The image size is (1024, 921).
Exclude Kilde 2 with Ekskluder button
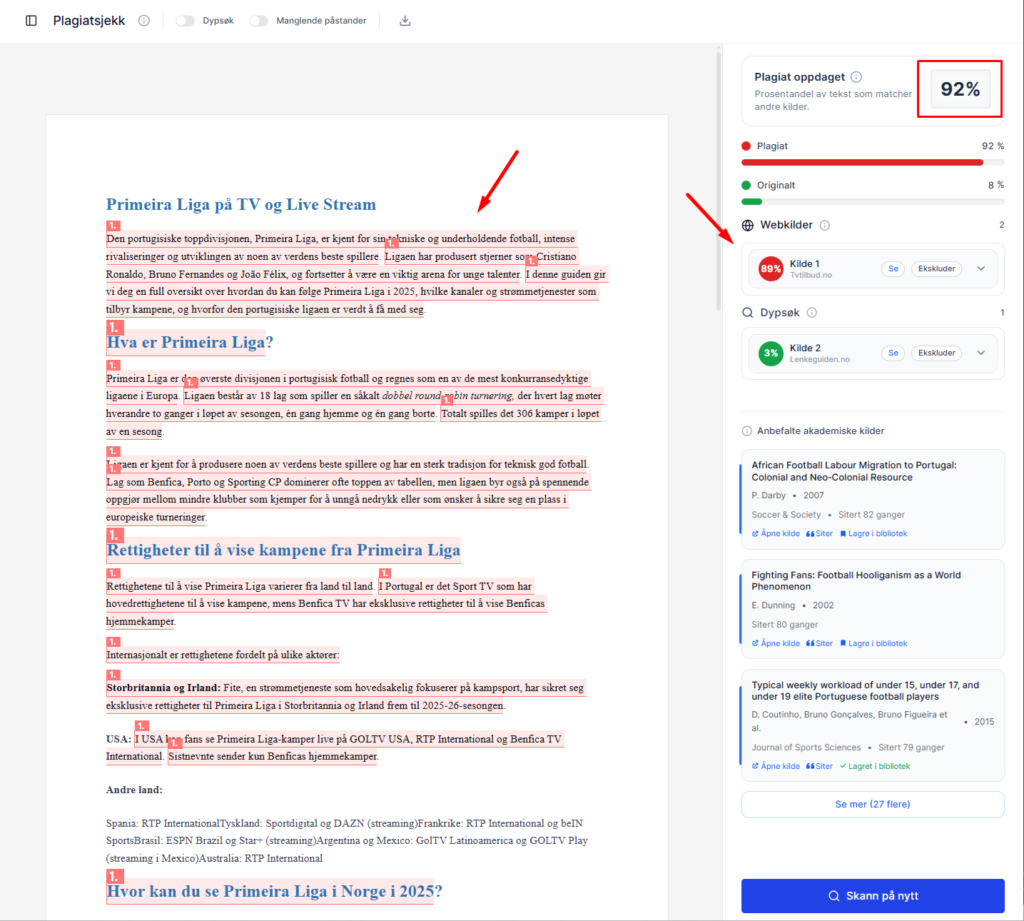point(937,353)
